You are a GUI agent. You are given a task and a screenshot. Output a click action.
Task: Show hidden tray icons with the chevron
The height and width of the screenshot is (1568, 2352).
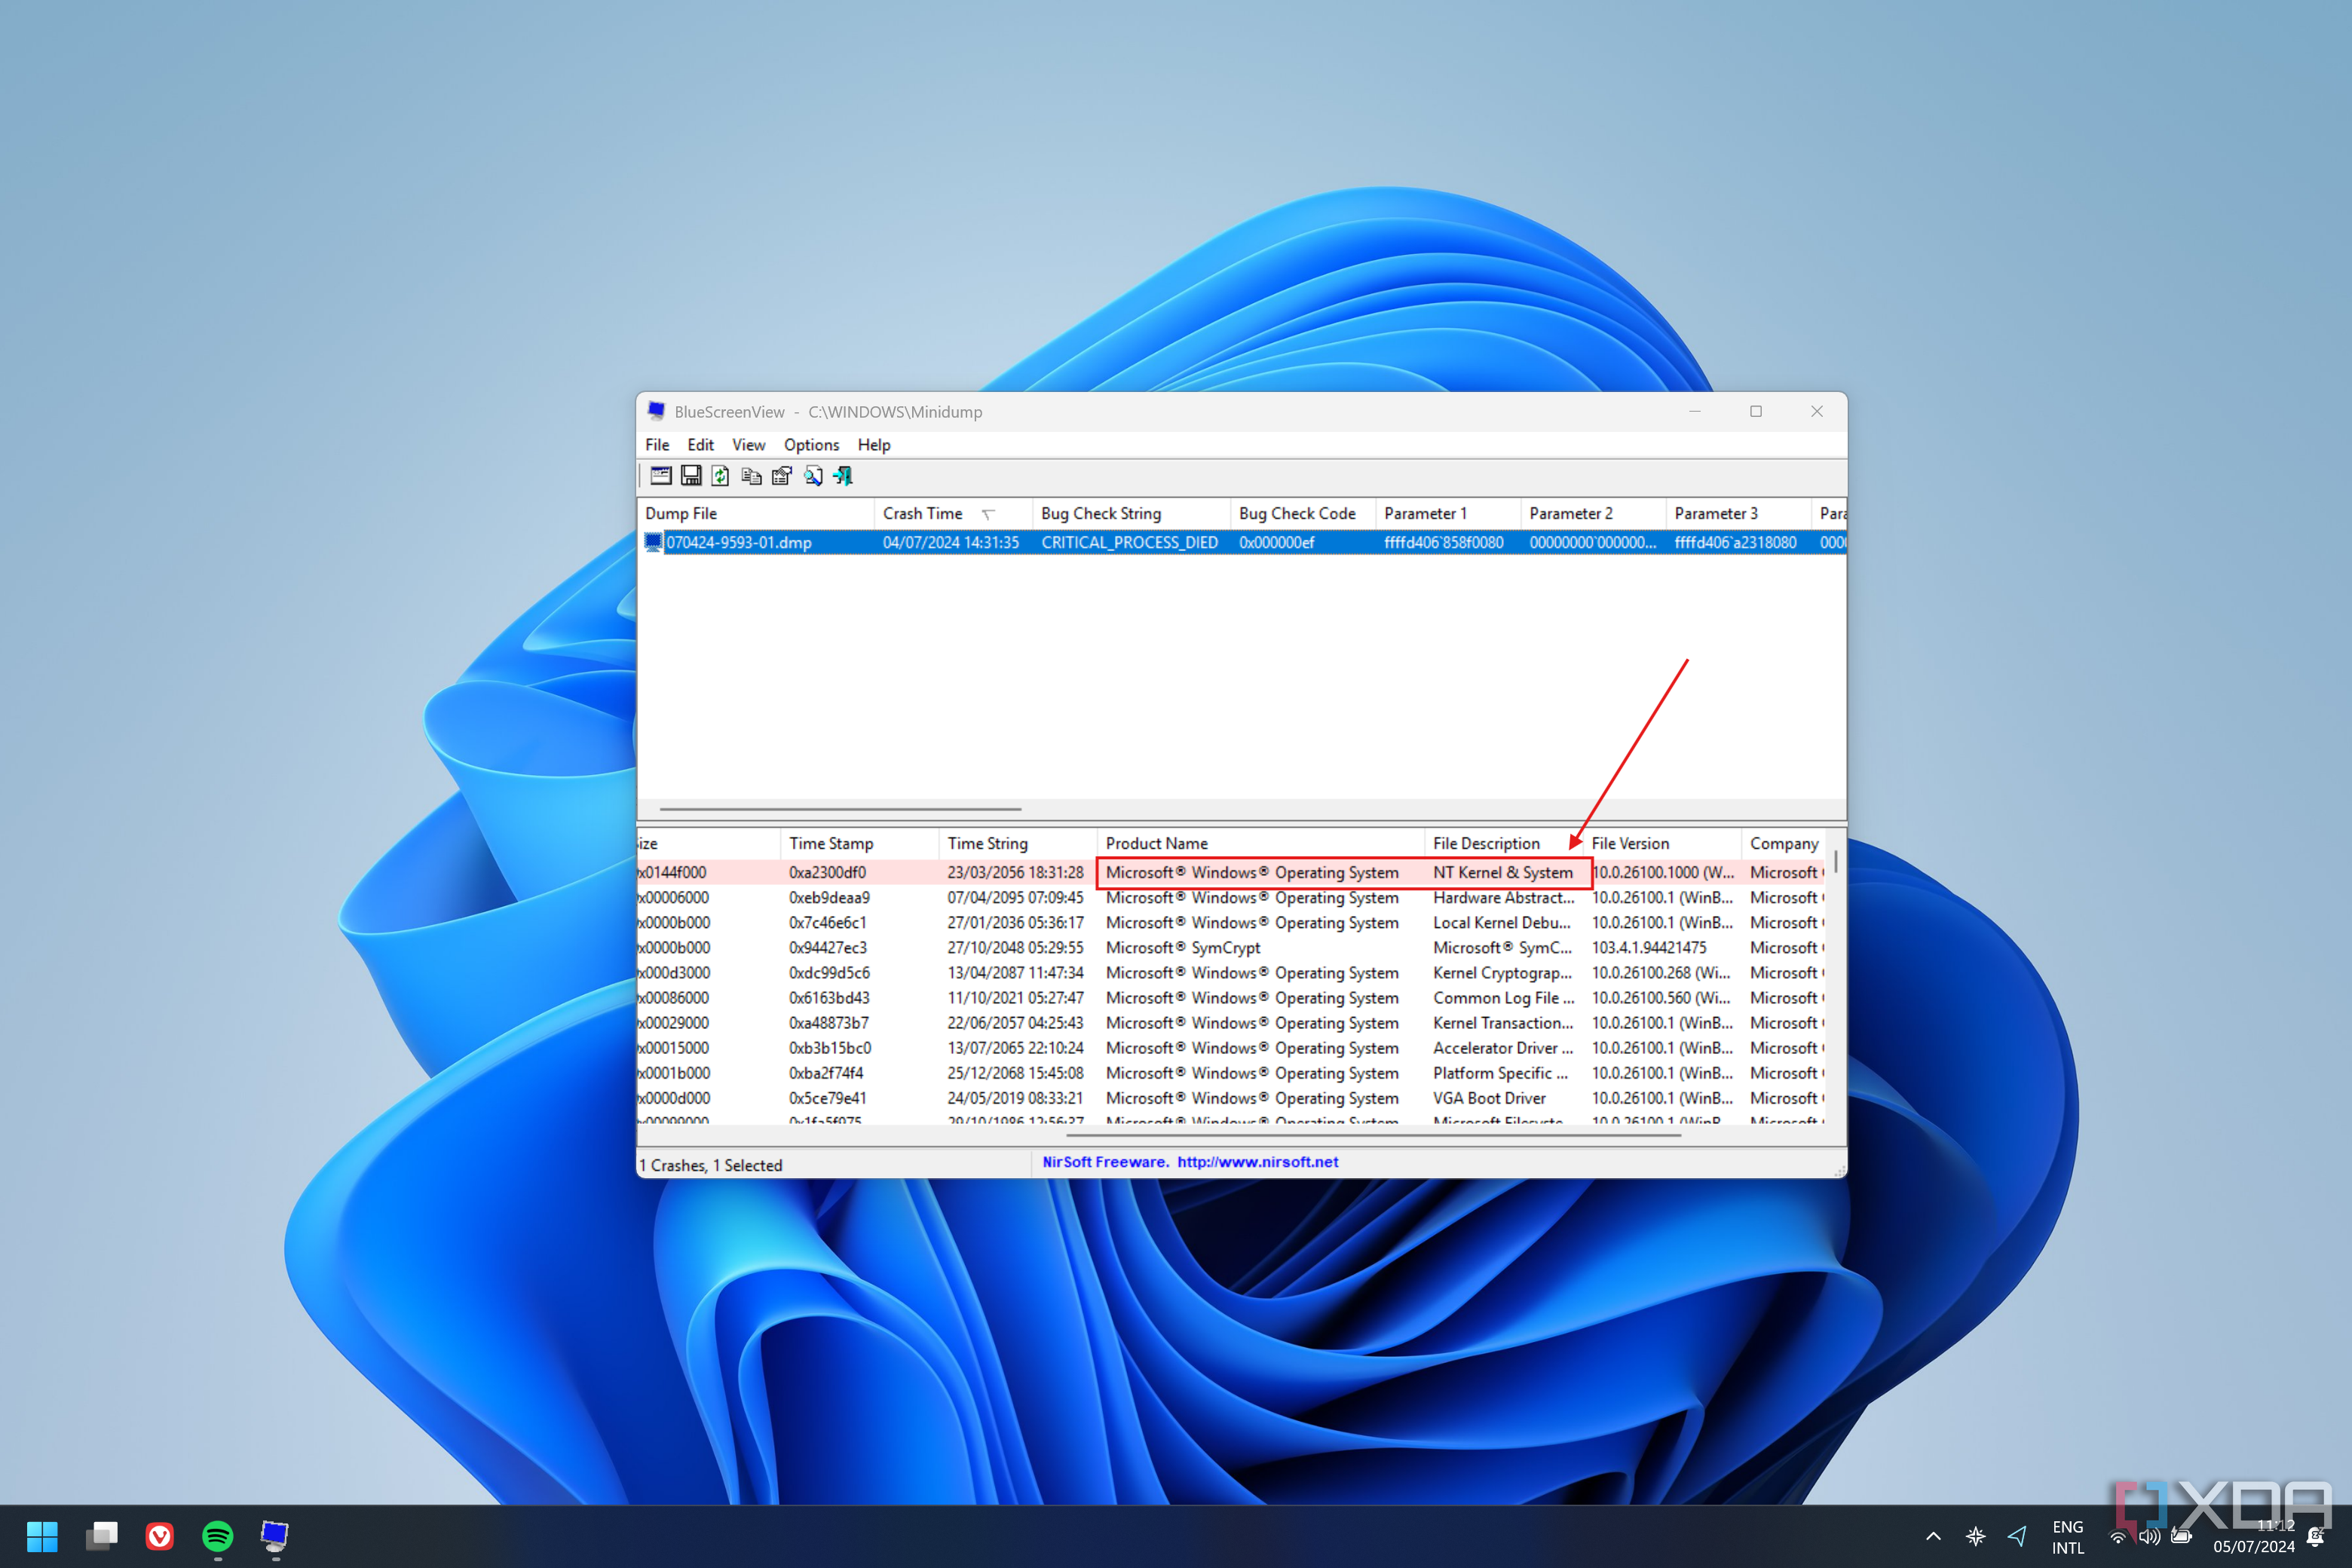[1933, 1536]
